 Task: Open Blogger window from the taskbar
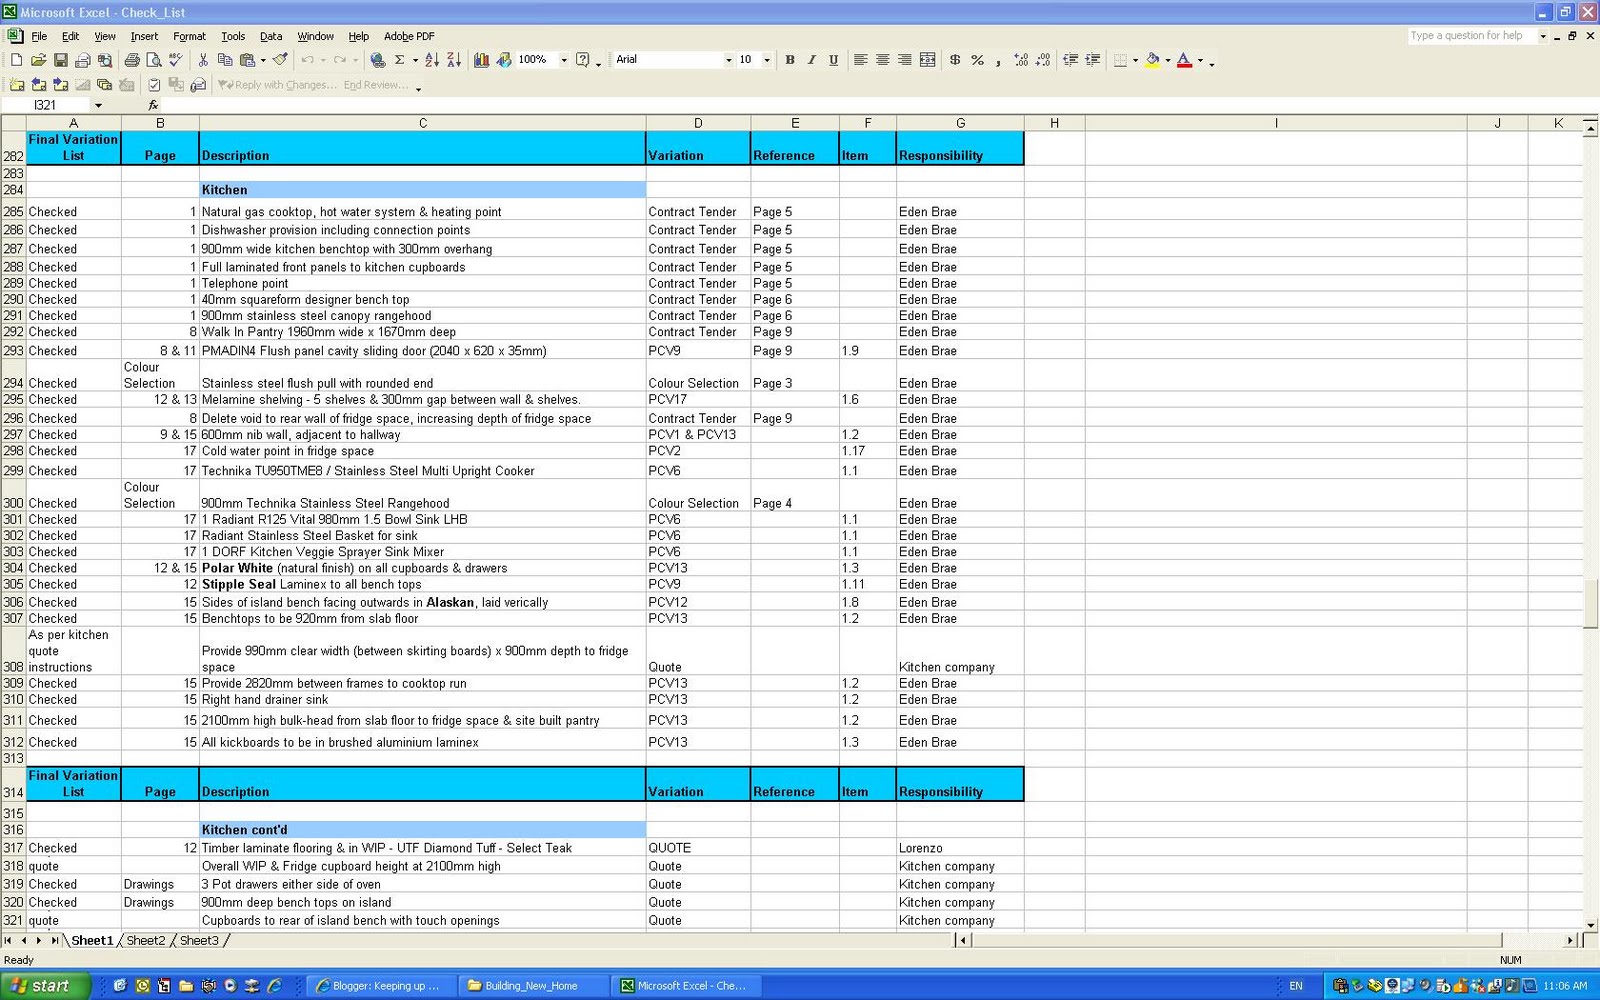(x=382, y=986)
